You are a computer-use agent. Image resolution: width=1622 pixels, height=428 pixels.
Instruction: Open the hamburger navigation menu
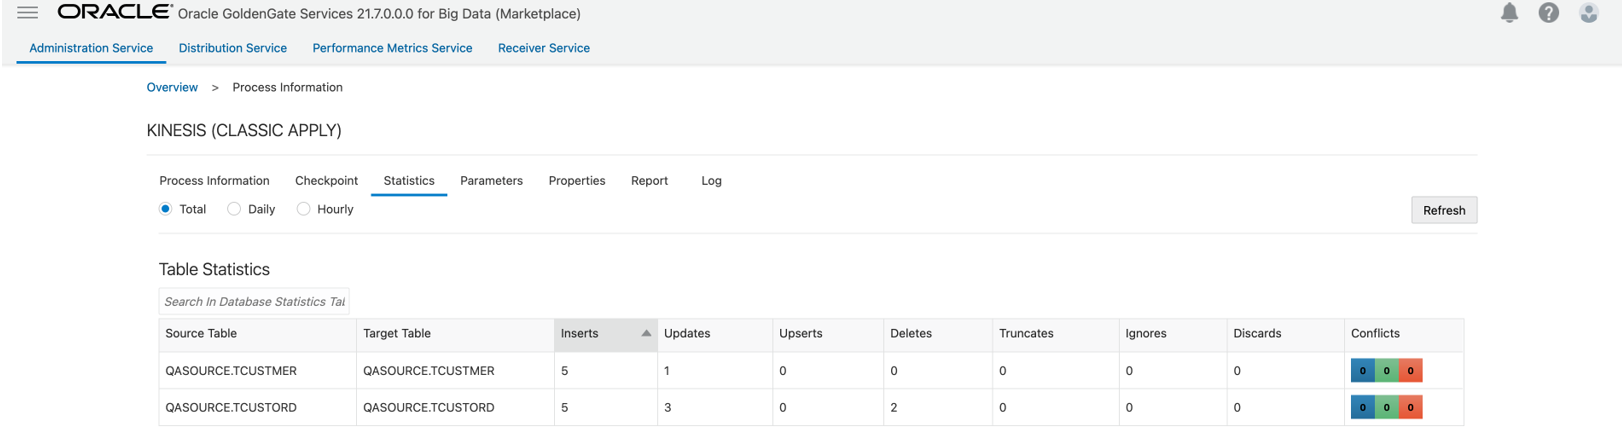(28, 13)
